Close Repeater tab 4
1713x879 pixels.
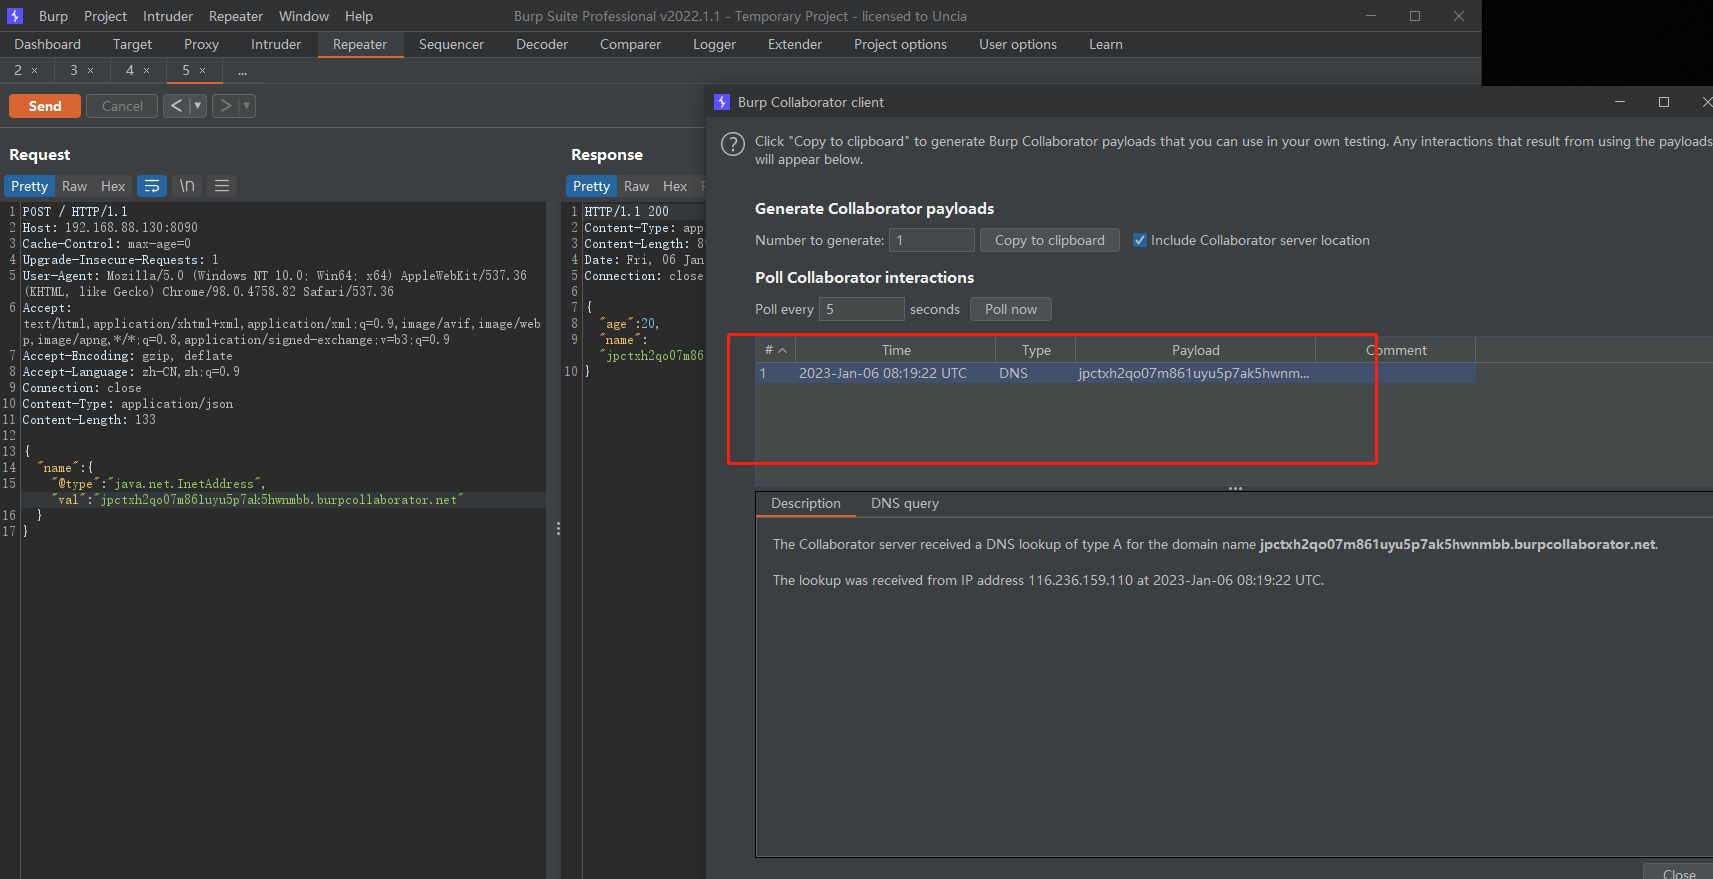146,70
